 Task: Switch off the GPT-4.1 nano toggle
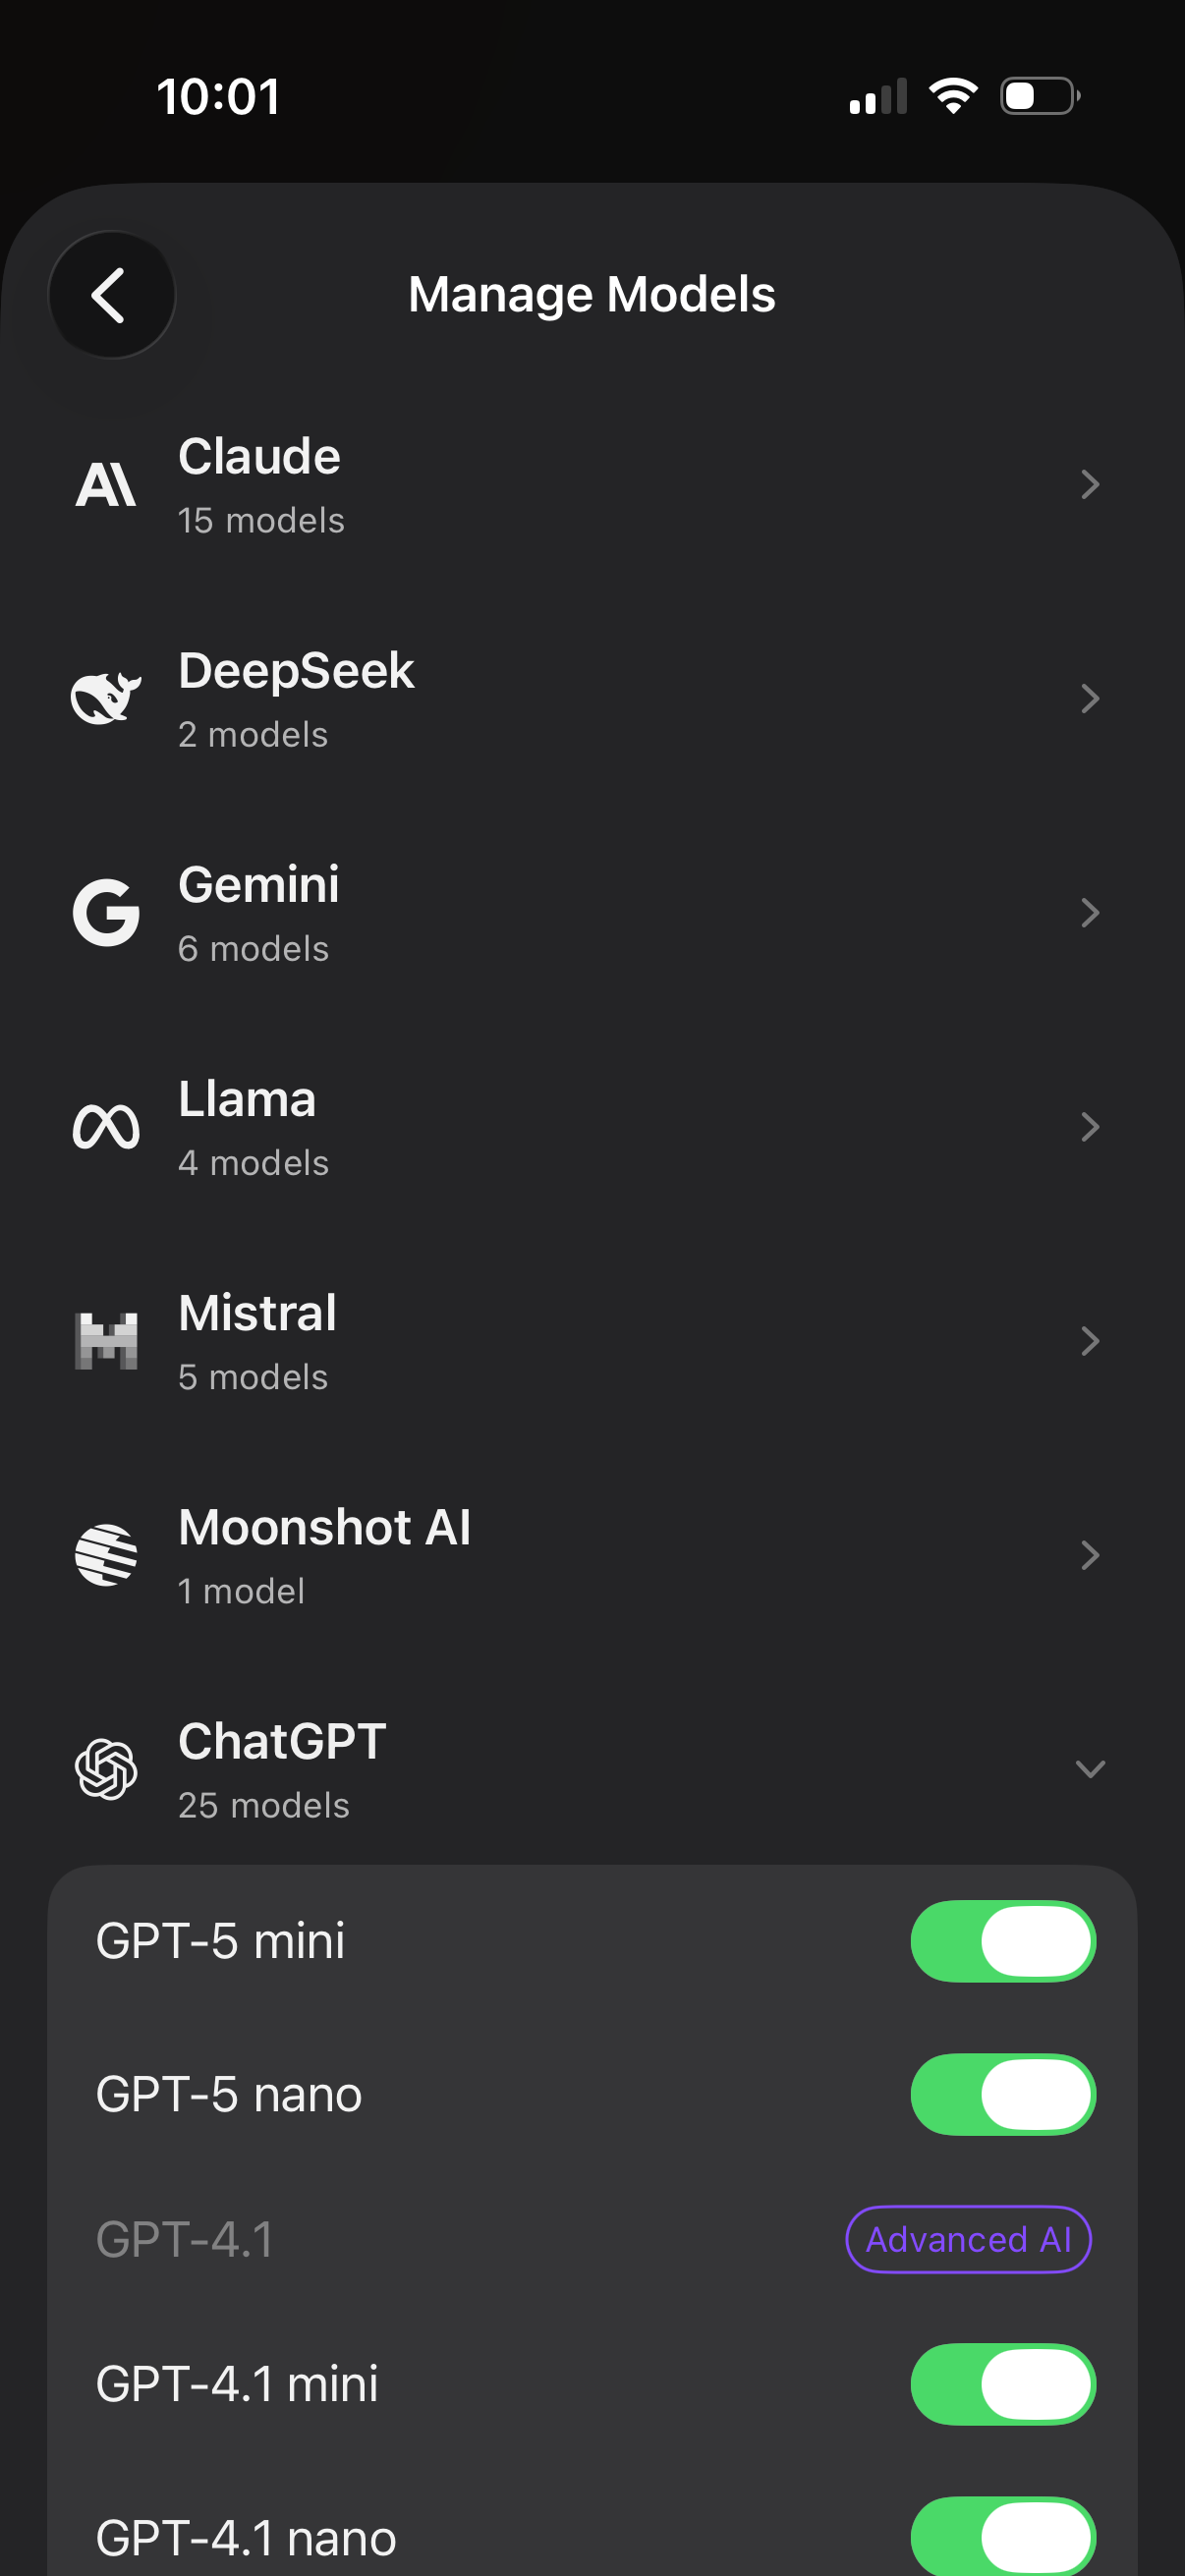pos(1002,2536)
